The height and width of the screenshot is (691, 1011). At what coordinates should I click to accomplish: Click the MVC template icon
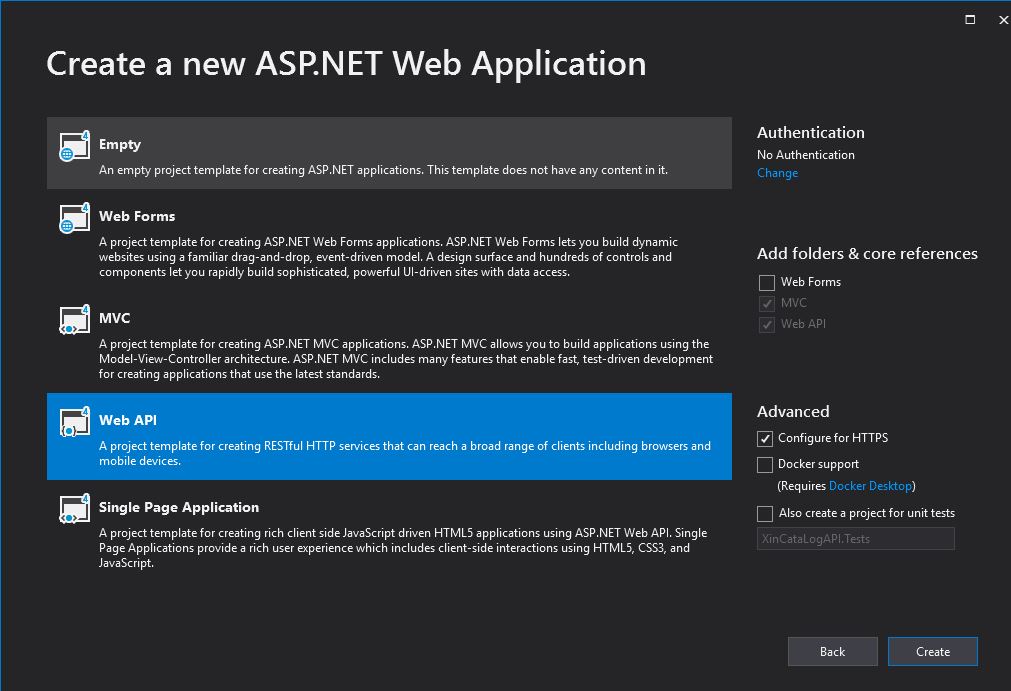point(74,320)
